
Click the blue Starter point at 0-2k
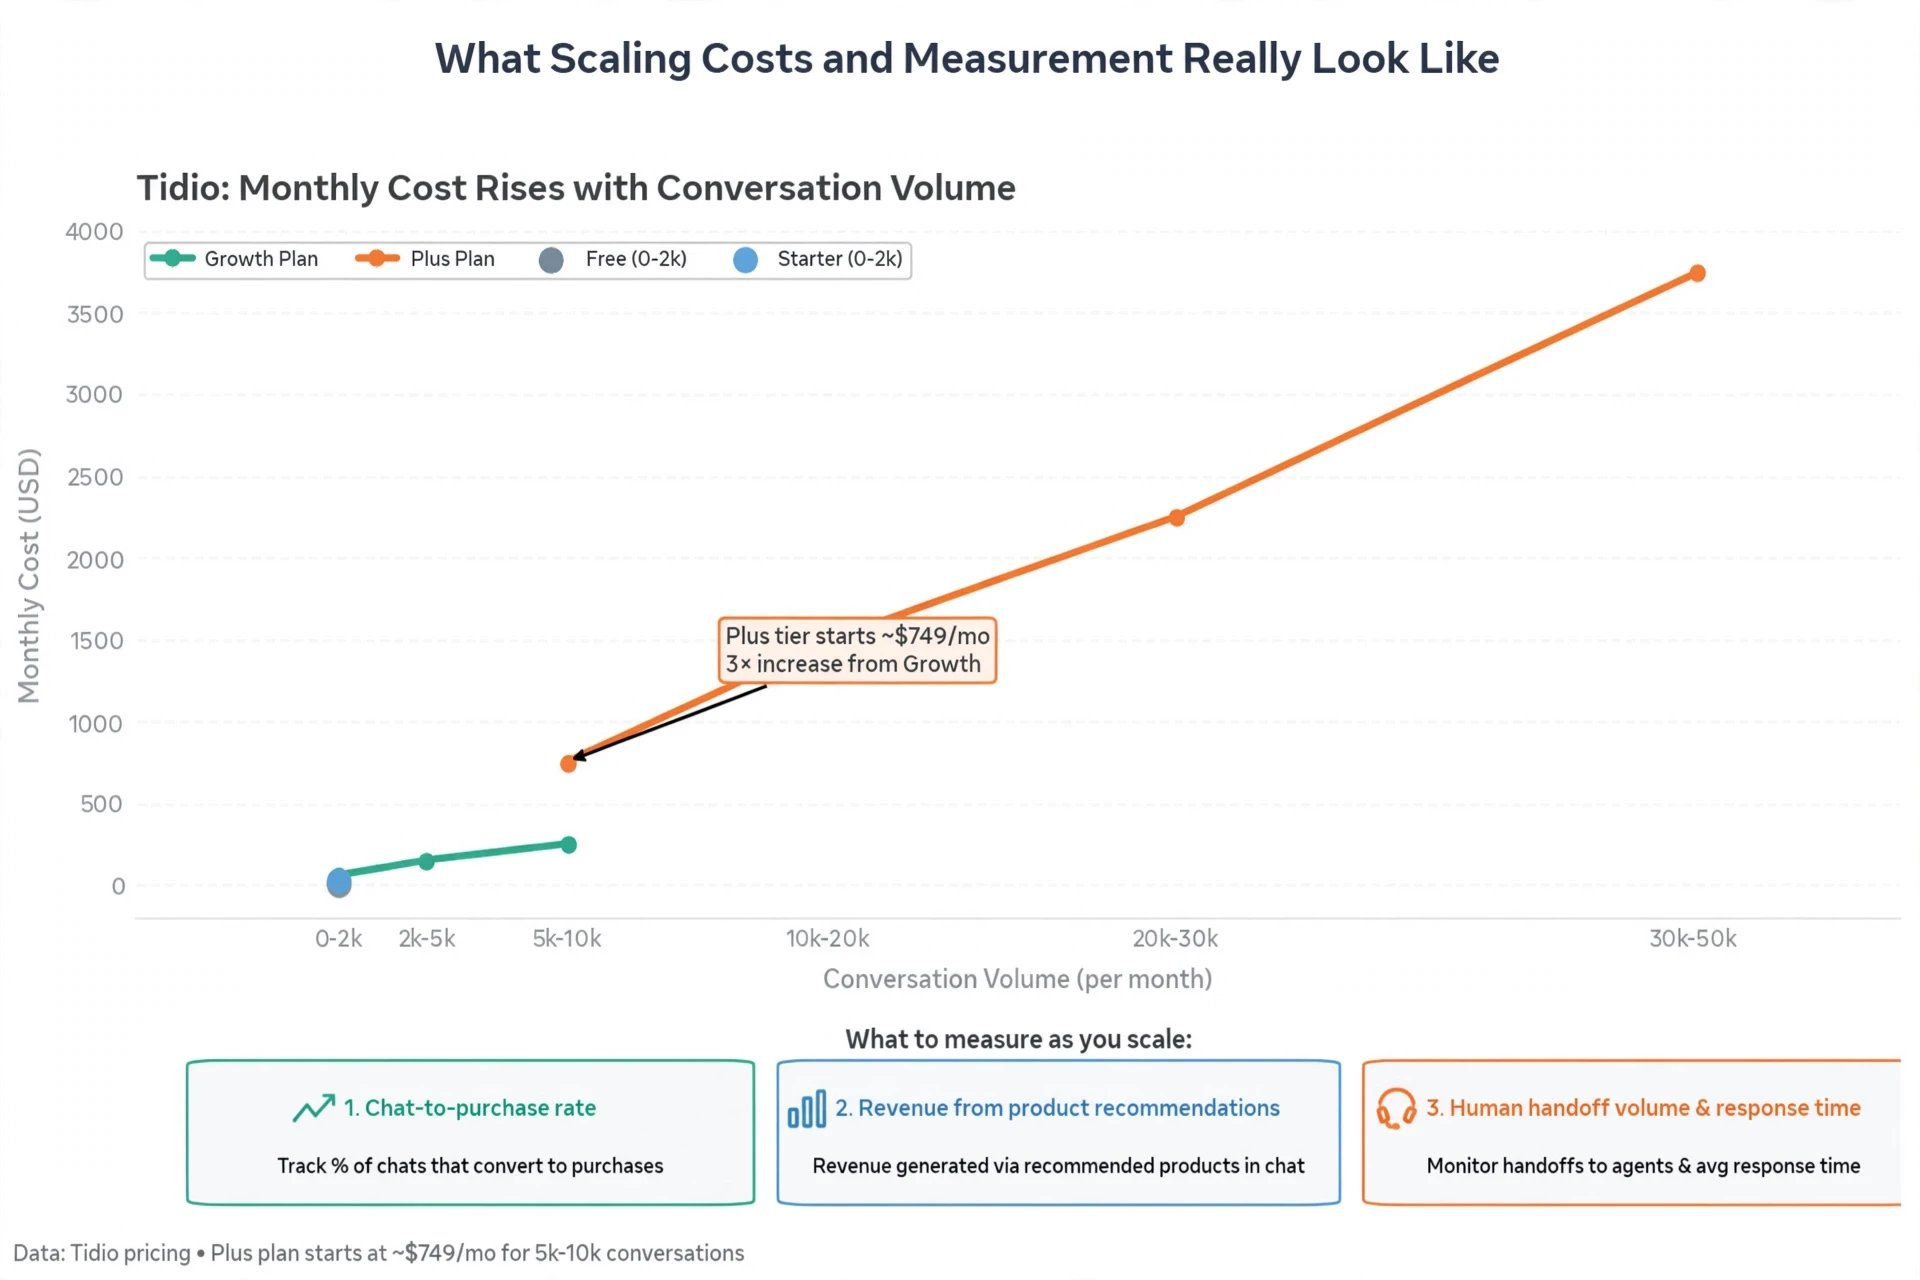tap(339, 880)
